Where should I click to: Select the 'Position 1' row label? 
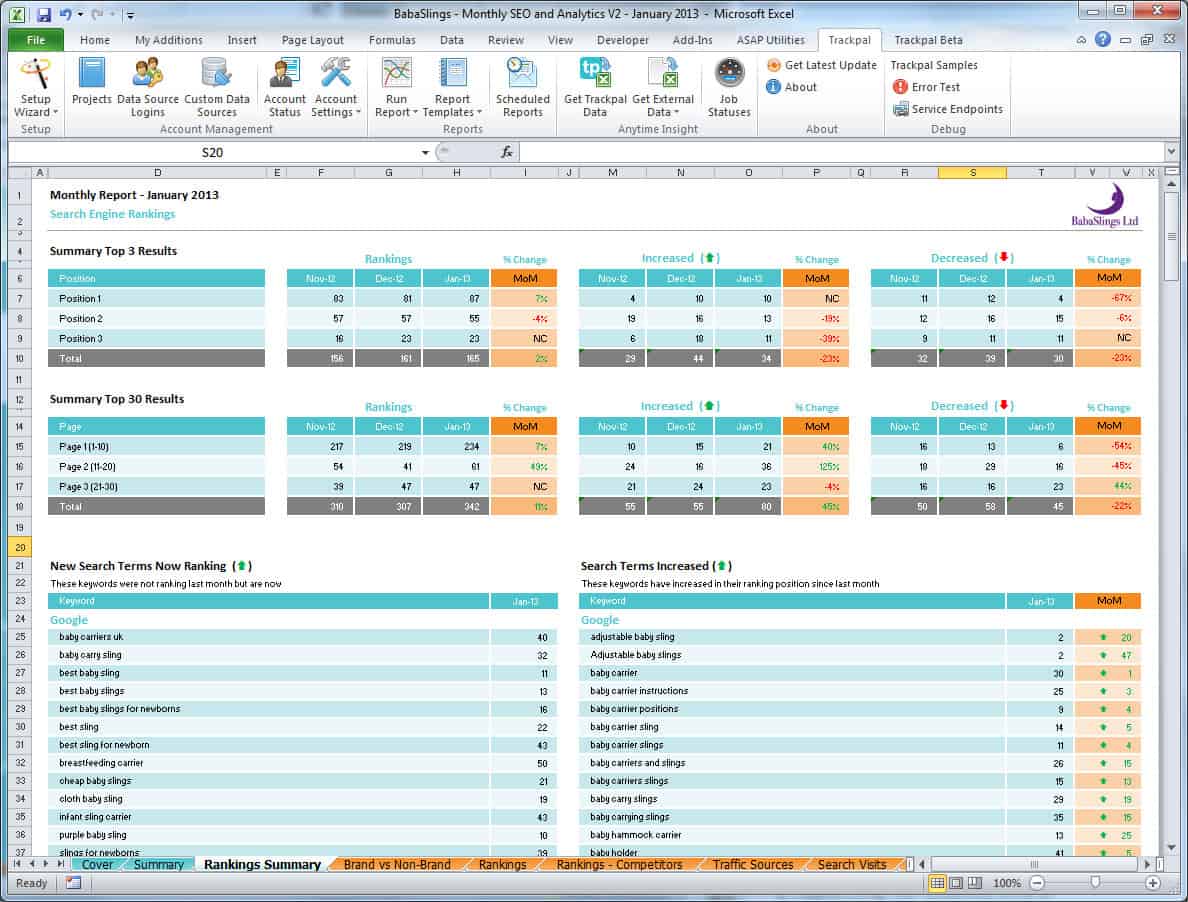pos(156,298)
